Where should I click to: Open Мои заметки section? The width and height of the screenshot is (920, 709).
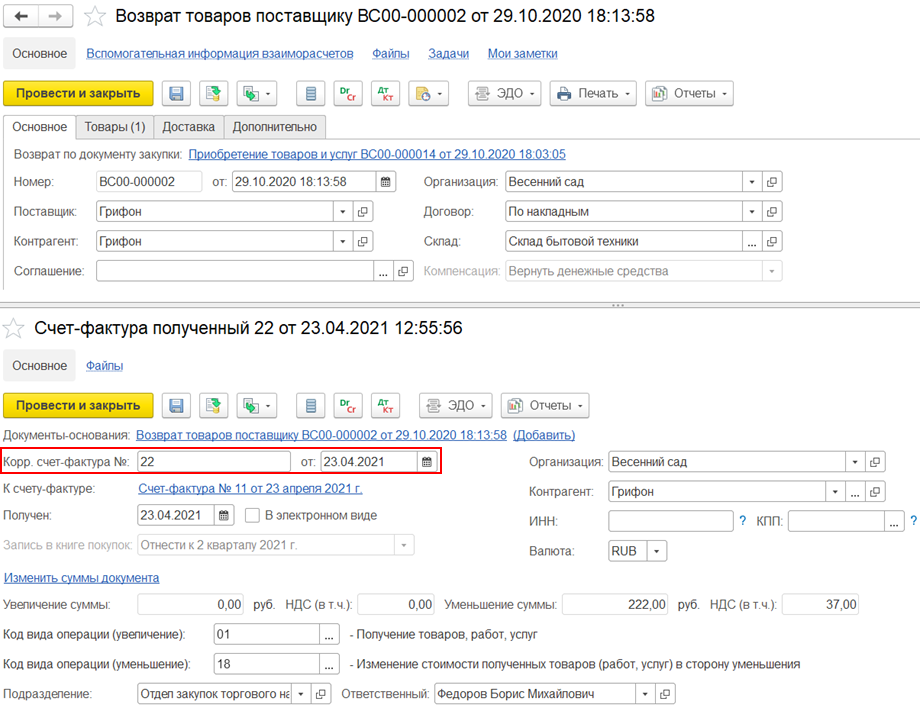[x=522, y=53]
